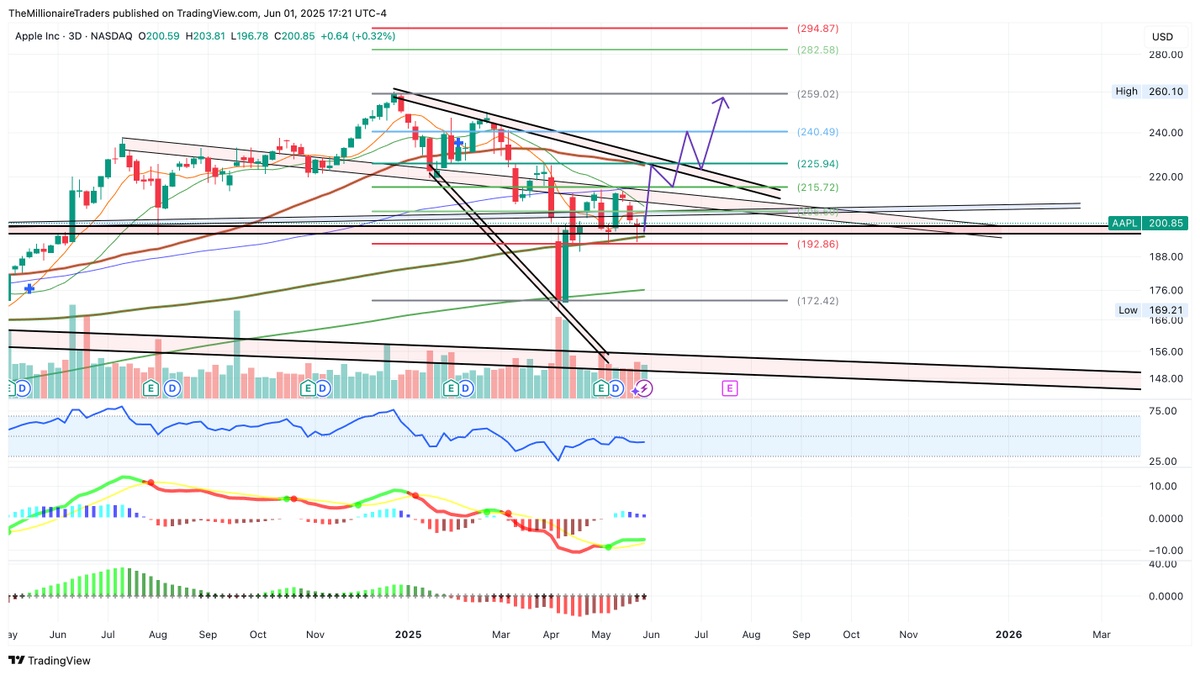Click the USD currency label
This screenshot has width=1200, height=675.
pos(1160,36)
